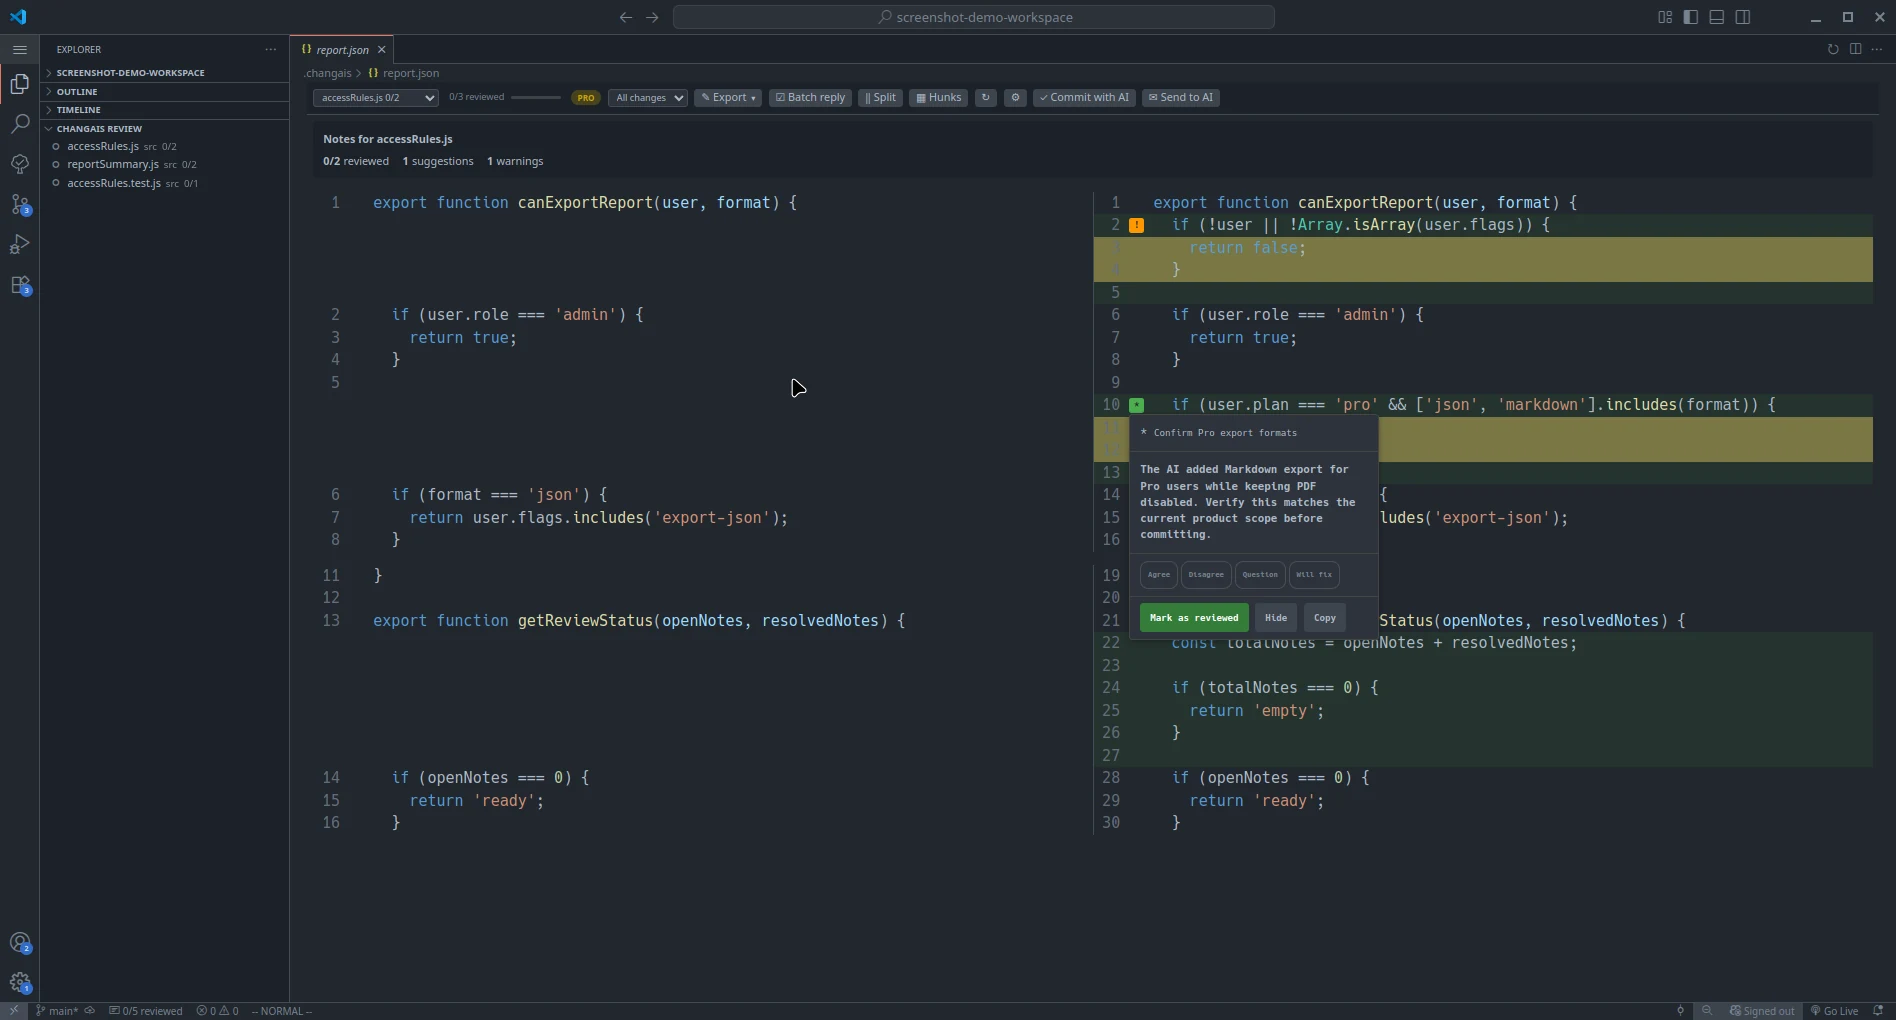
Task: Open Explorer views and more actions ellipsis
Action: click(x=271, y=49)
